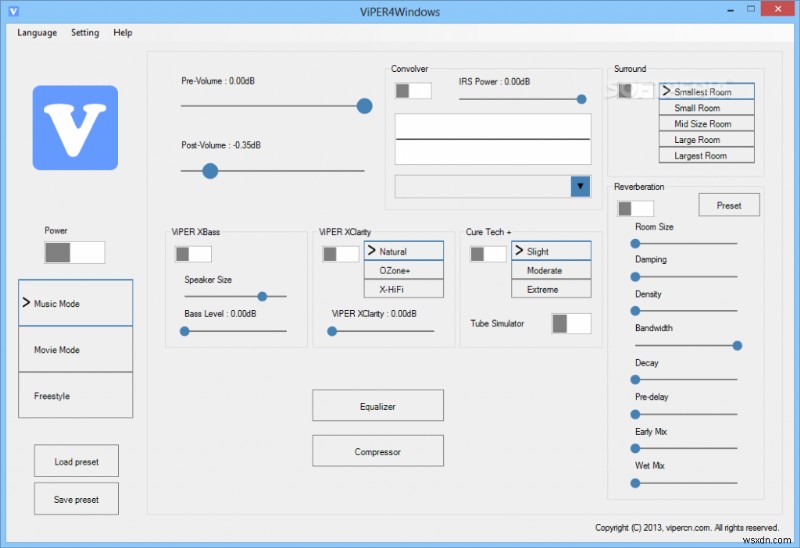The image size is (800, 548).
Task: Click the Load preset button
Action: (77, 461)
